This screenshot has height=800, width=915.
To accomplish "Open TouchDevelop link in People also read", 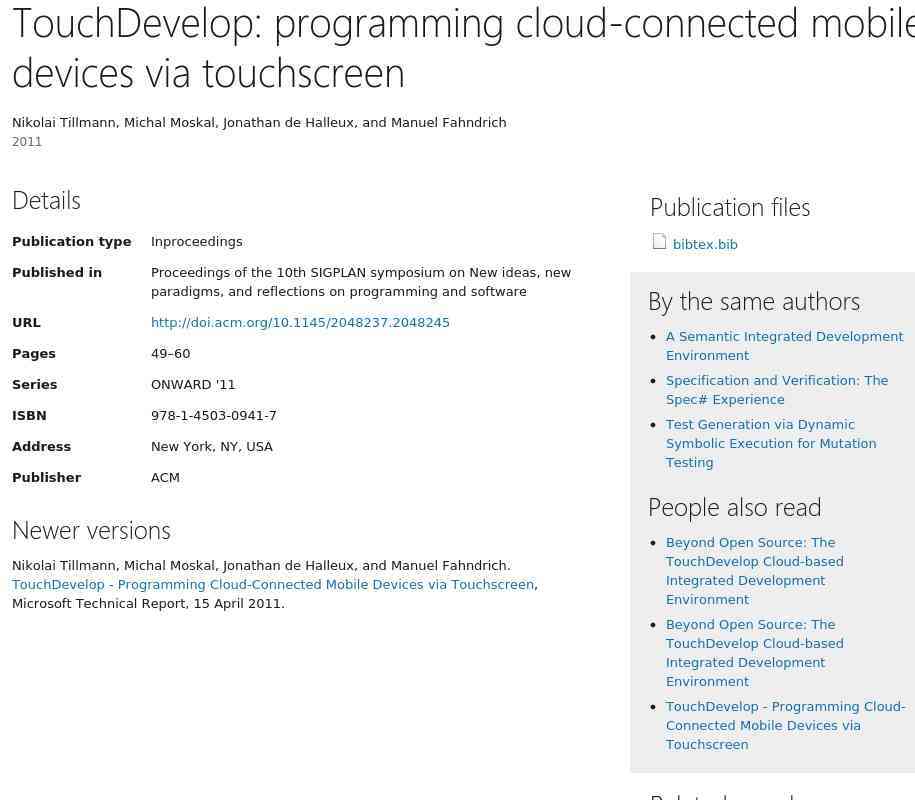I will pos(785,725).
